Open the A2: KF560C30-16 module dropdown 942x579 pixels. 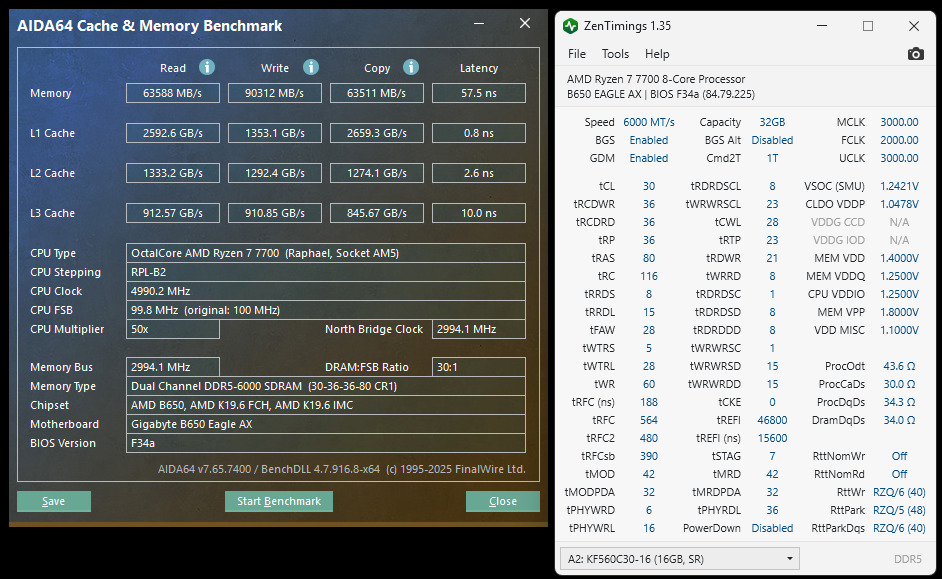click(x=679, y=559)
